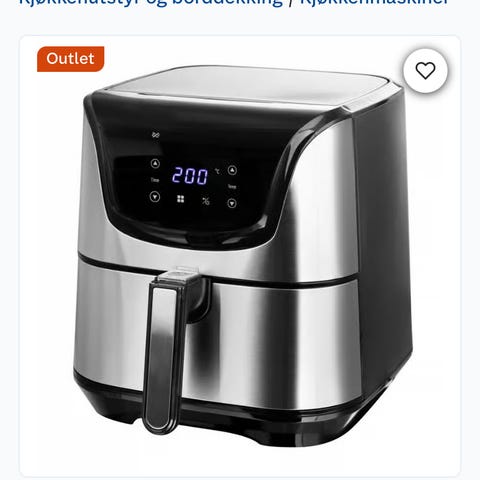Click the time up arrow on fryer panel
This screenshot has width=480, height=480.
pos(155,164)
